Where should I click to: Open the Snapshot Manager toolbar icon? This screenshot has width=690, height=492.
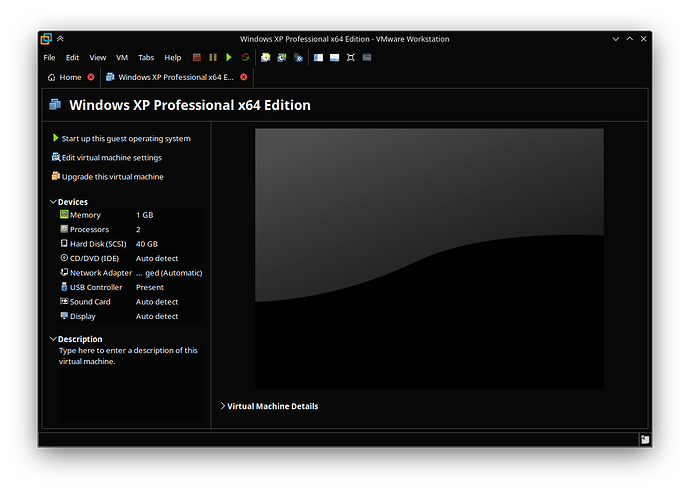click(298, 57)
